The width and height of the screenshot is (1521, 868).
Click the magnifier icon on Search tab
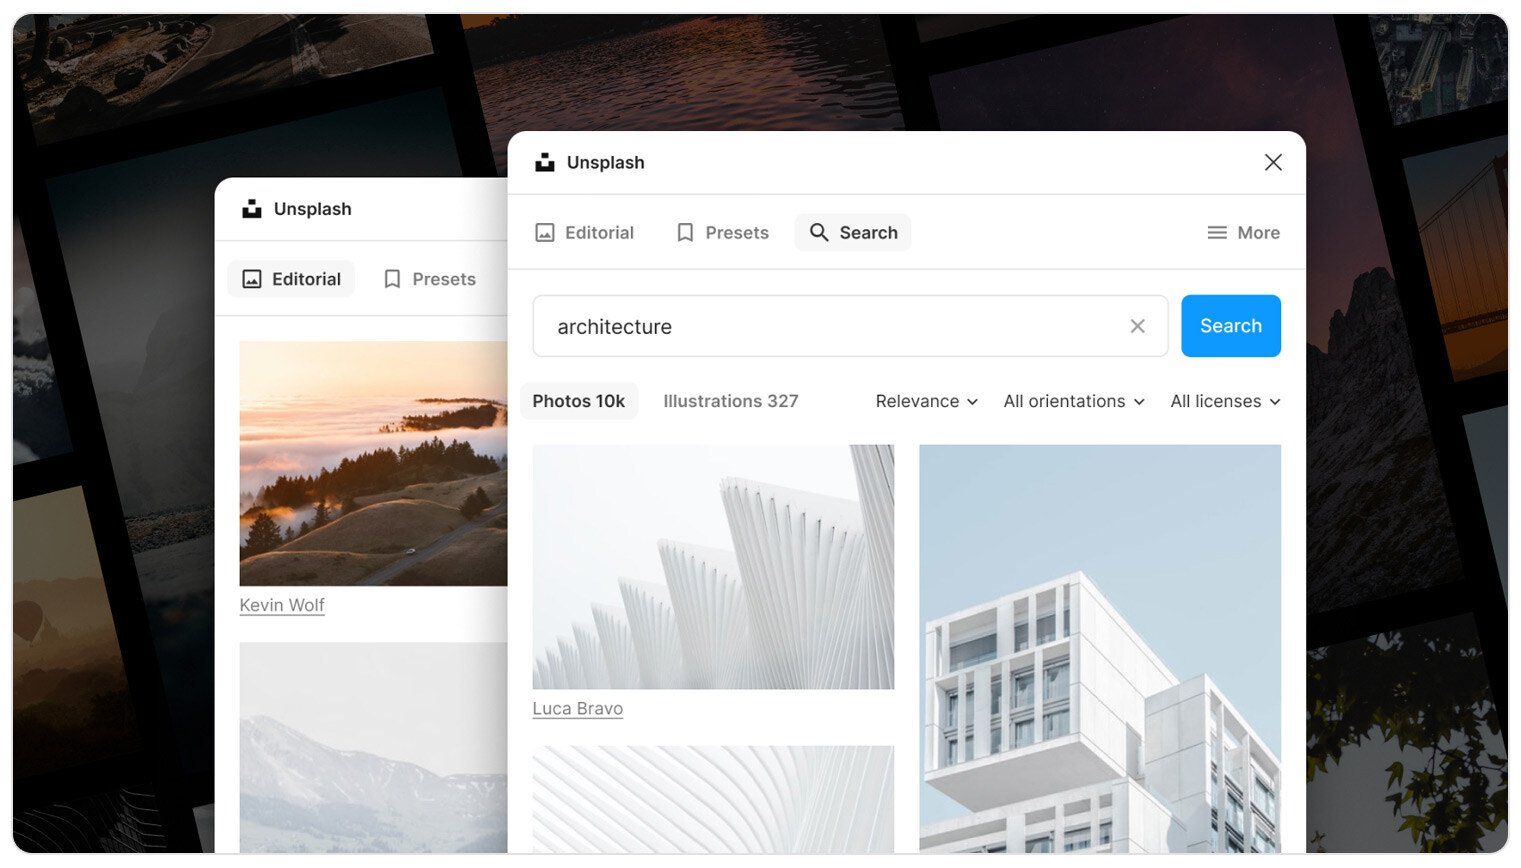819,233
